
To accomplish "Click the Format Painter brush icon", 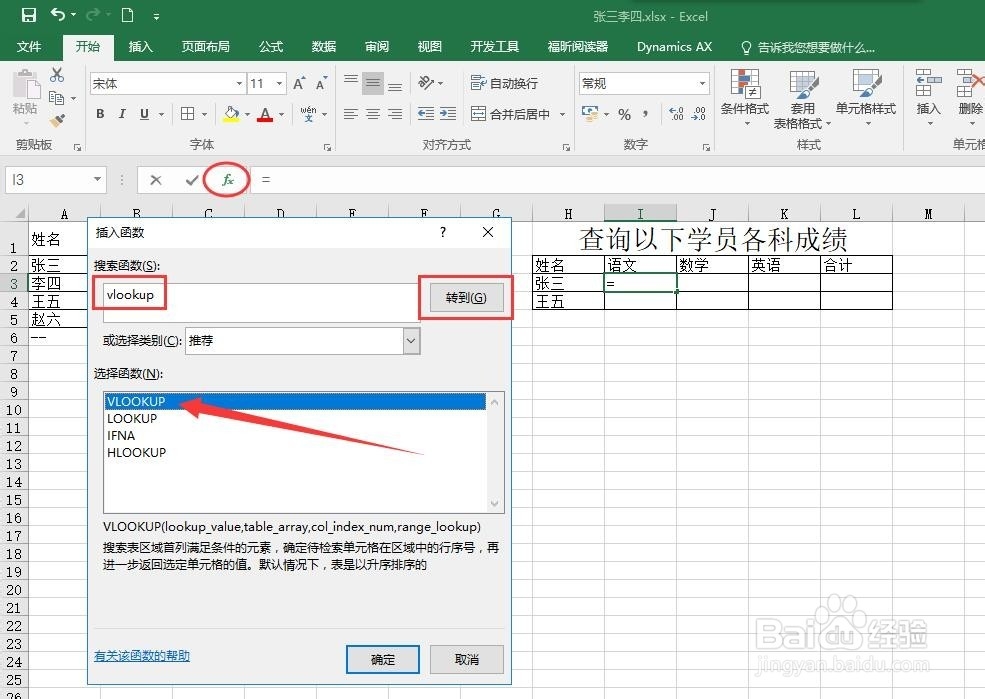I will pyautogui.click(x=57, y=120).
